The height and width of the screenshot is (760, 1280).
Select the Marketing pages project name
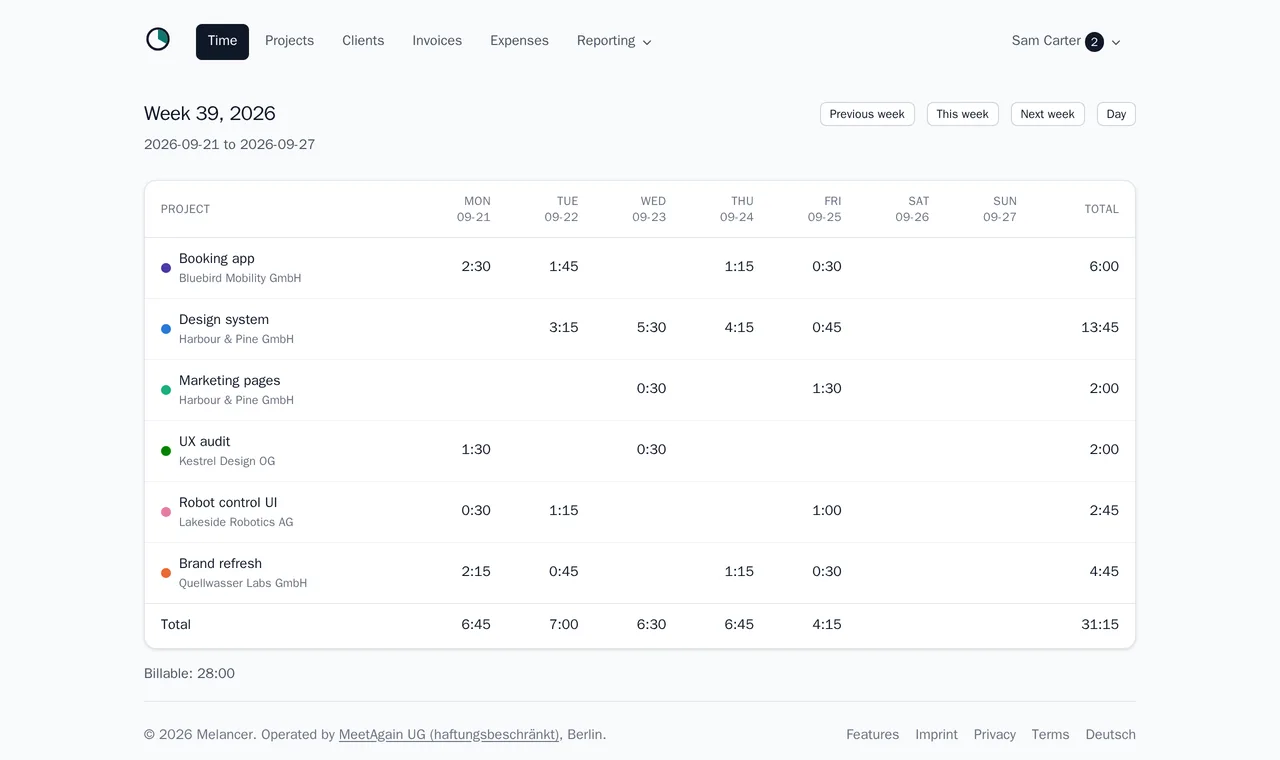point(229,381)
